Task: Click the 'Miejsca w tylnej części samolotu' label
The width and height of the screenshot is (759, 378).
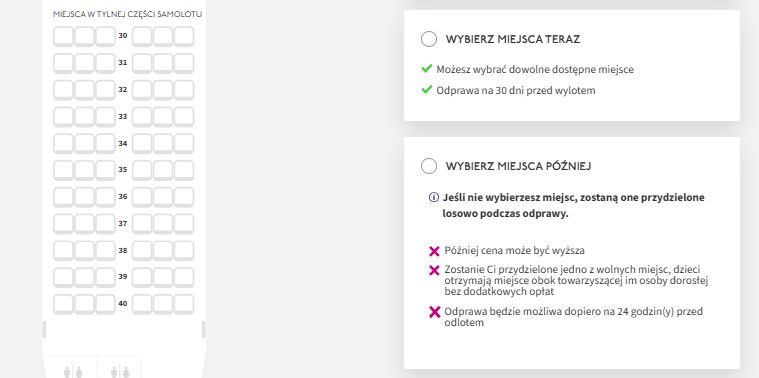Action: 127,15
